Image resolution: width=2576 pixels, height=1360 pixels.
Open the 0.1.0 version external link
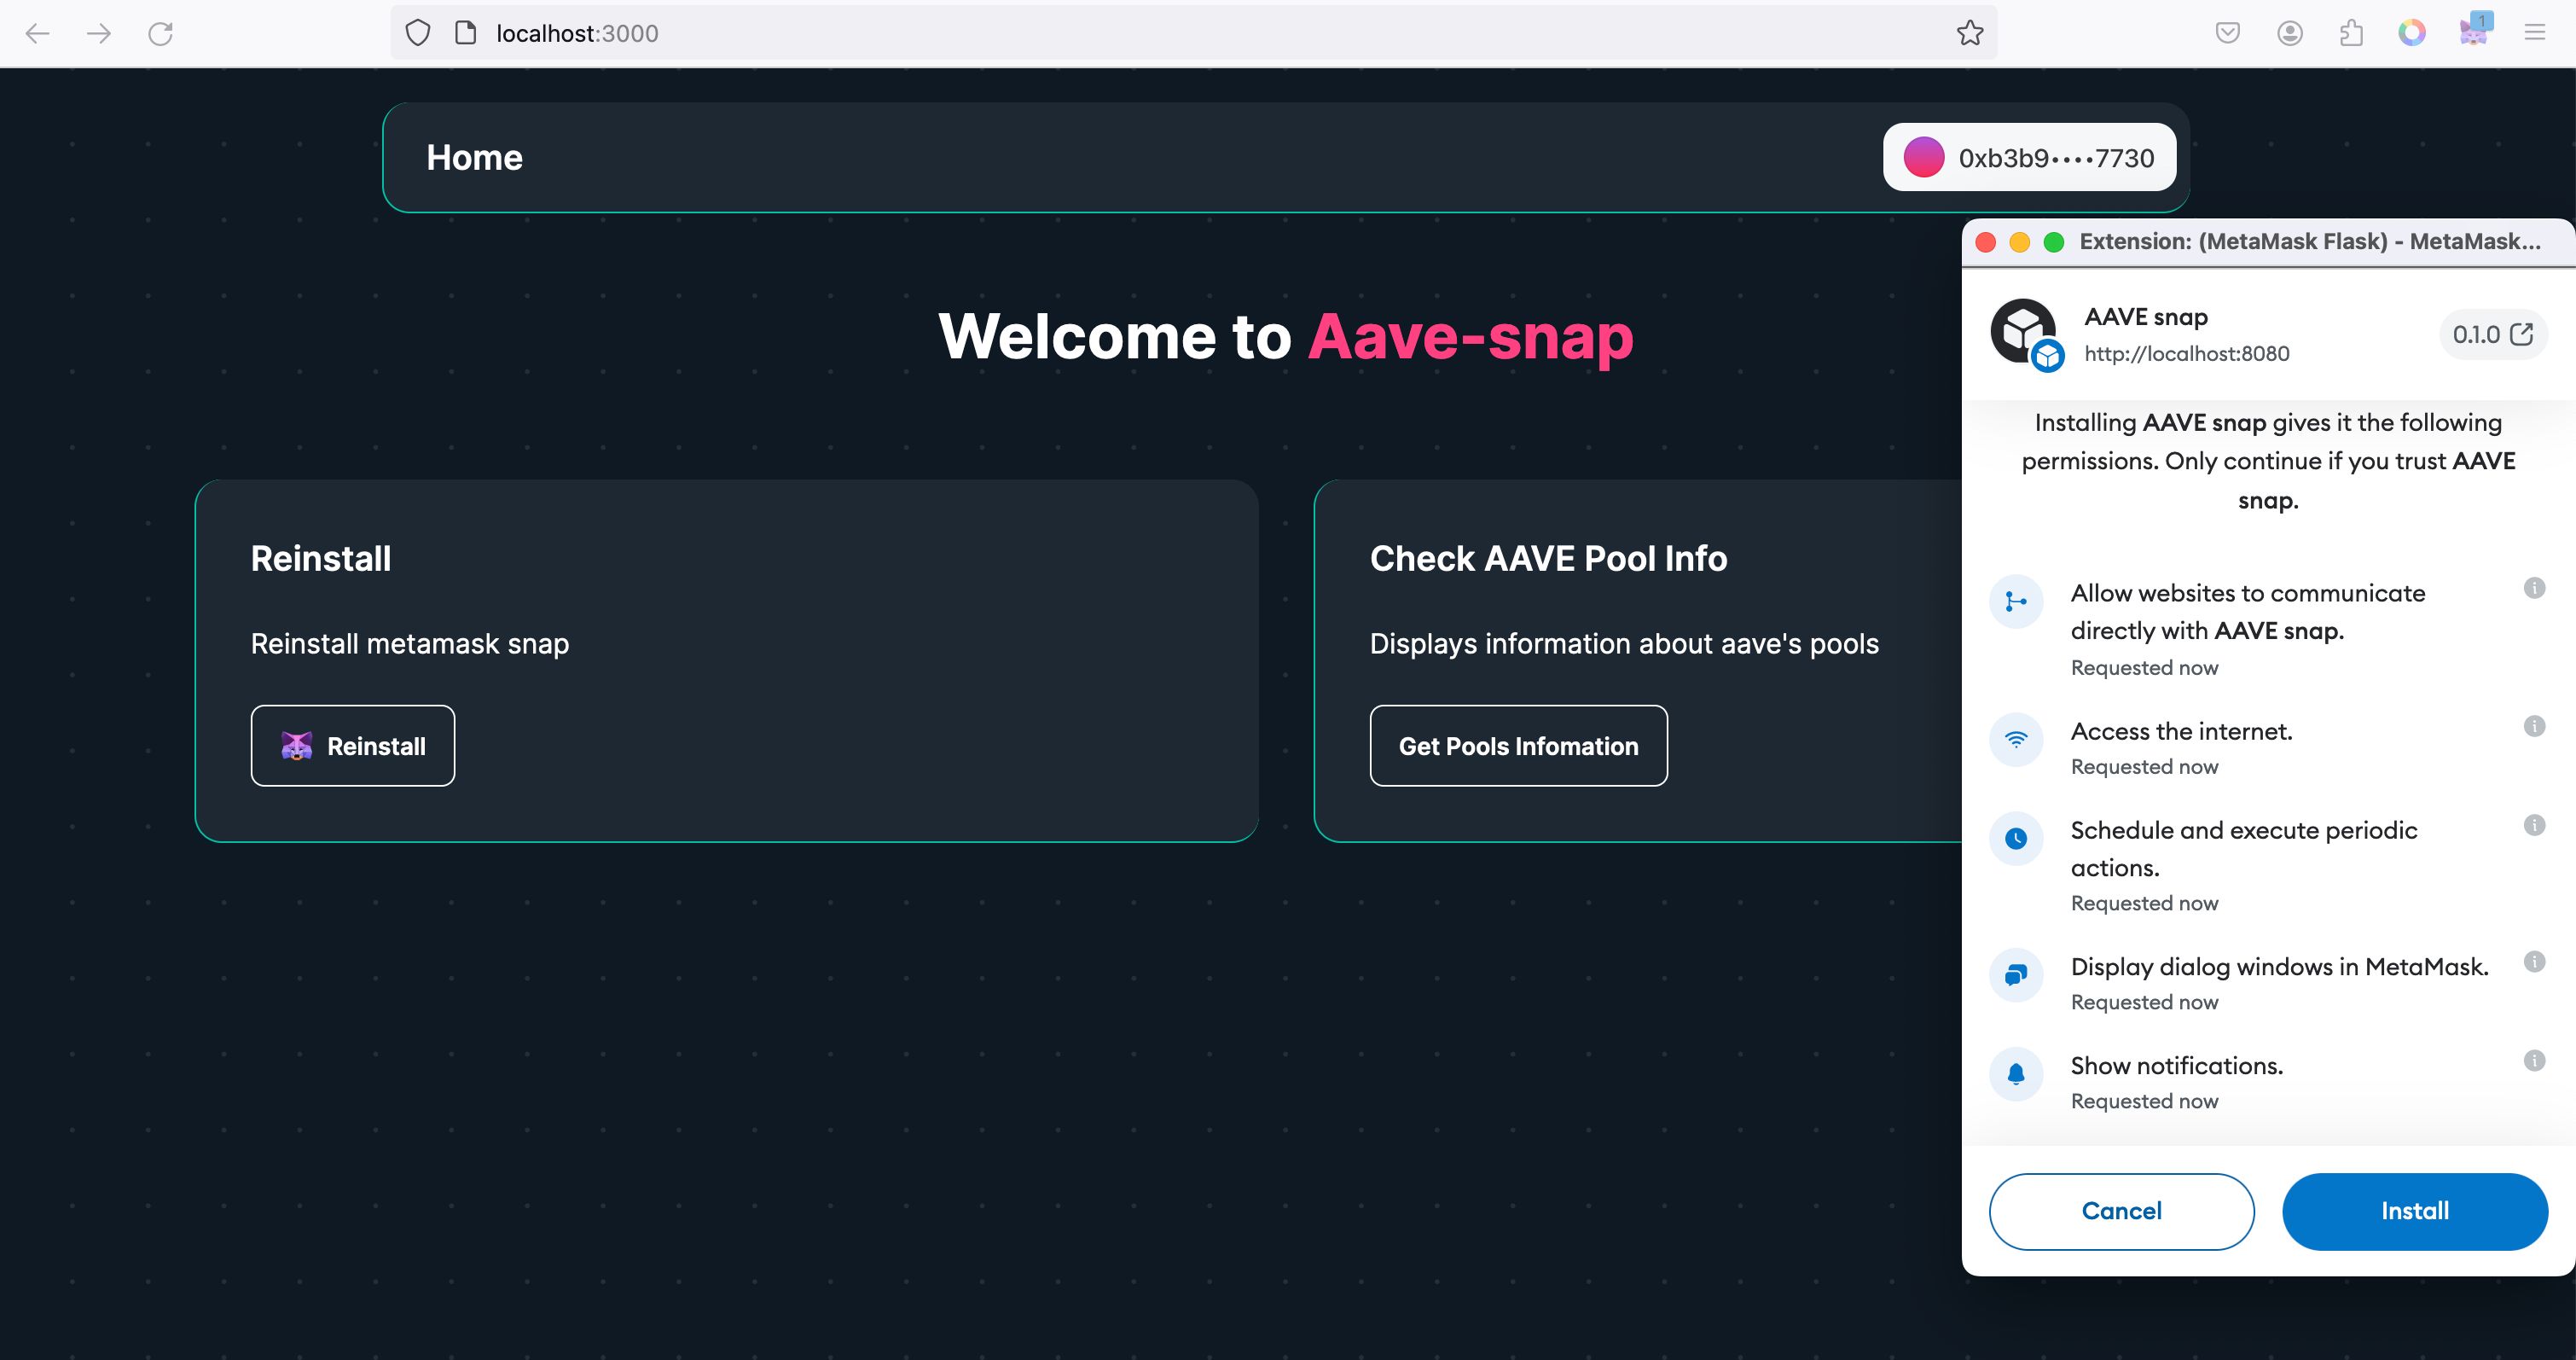coord(2492,334)
